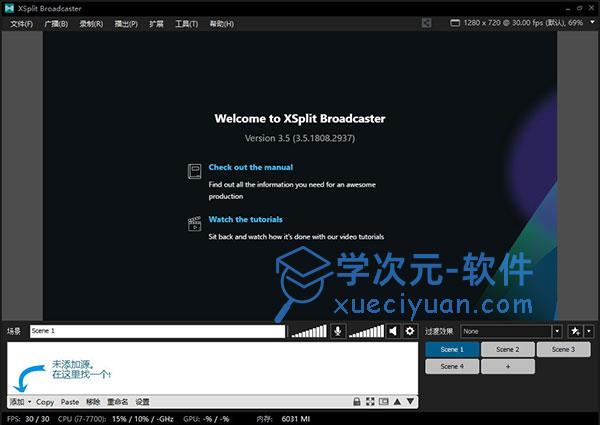Click the 重命名 (Rename) source button
Screen dimensions: 600x425
[117, 402]
